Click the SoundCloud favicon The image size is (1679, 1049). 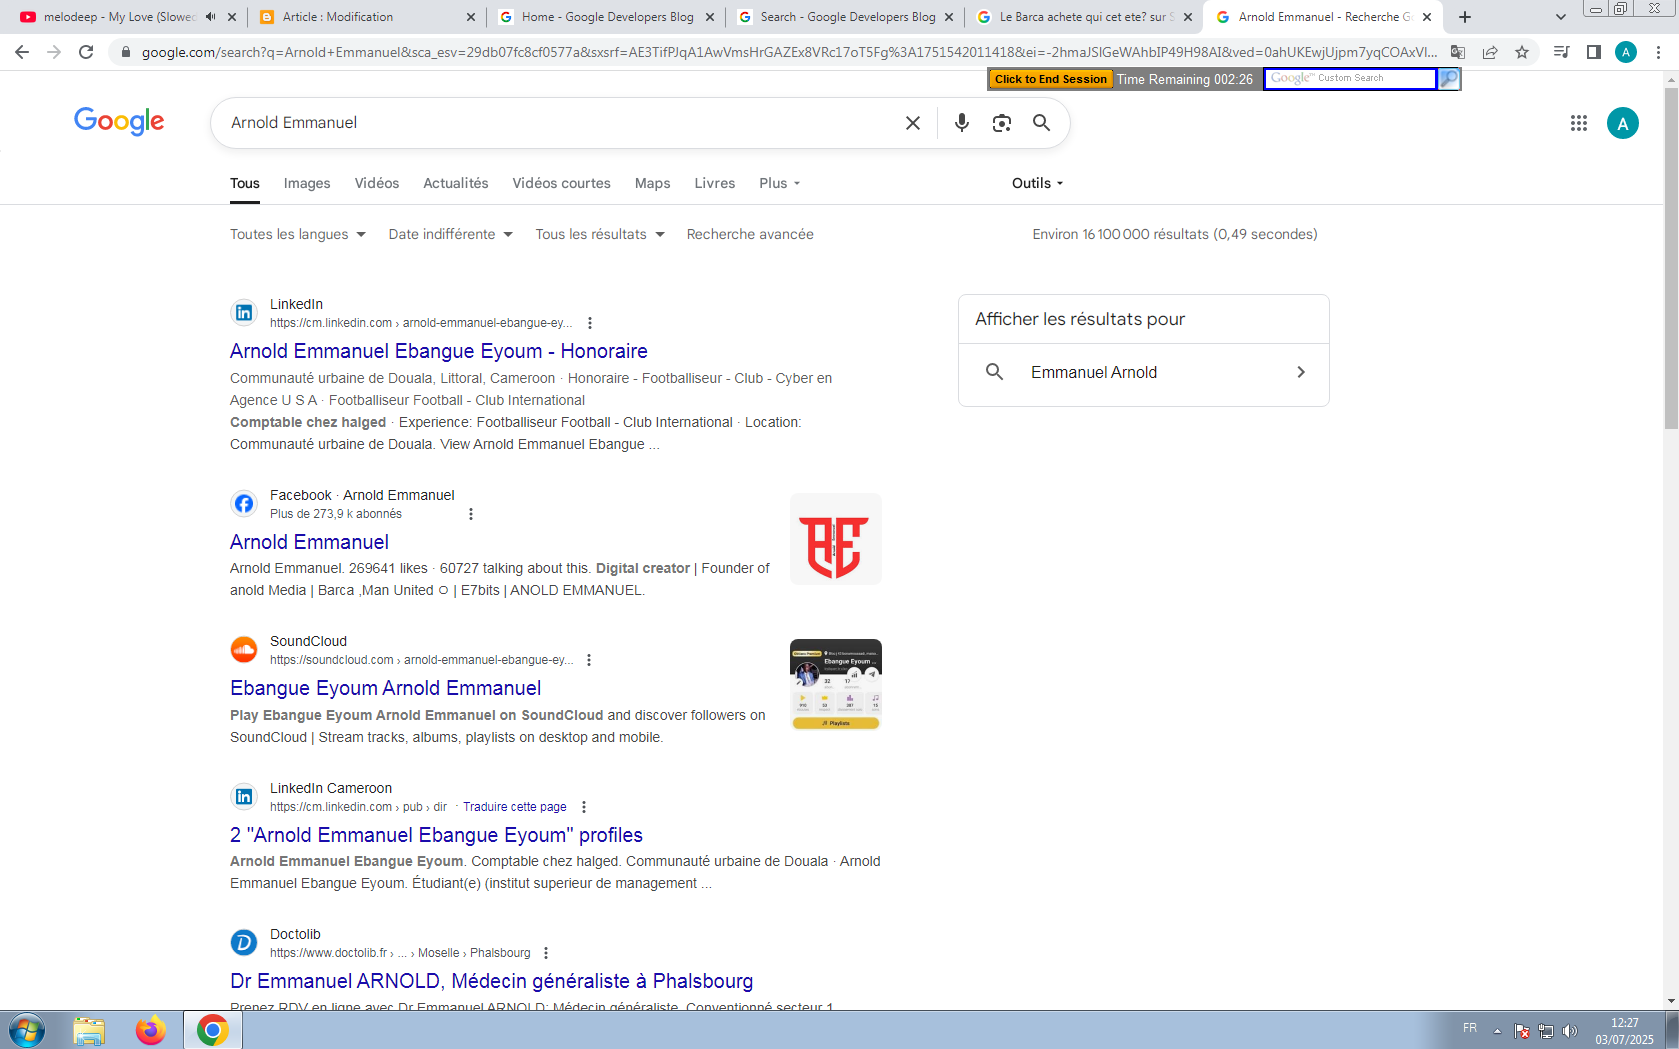pyautogui.click(x=244, y=650)
